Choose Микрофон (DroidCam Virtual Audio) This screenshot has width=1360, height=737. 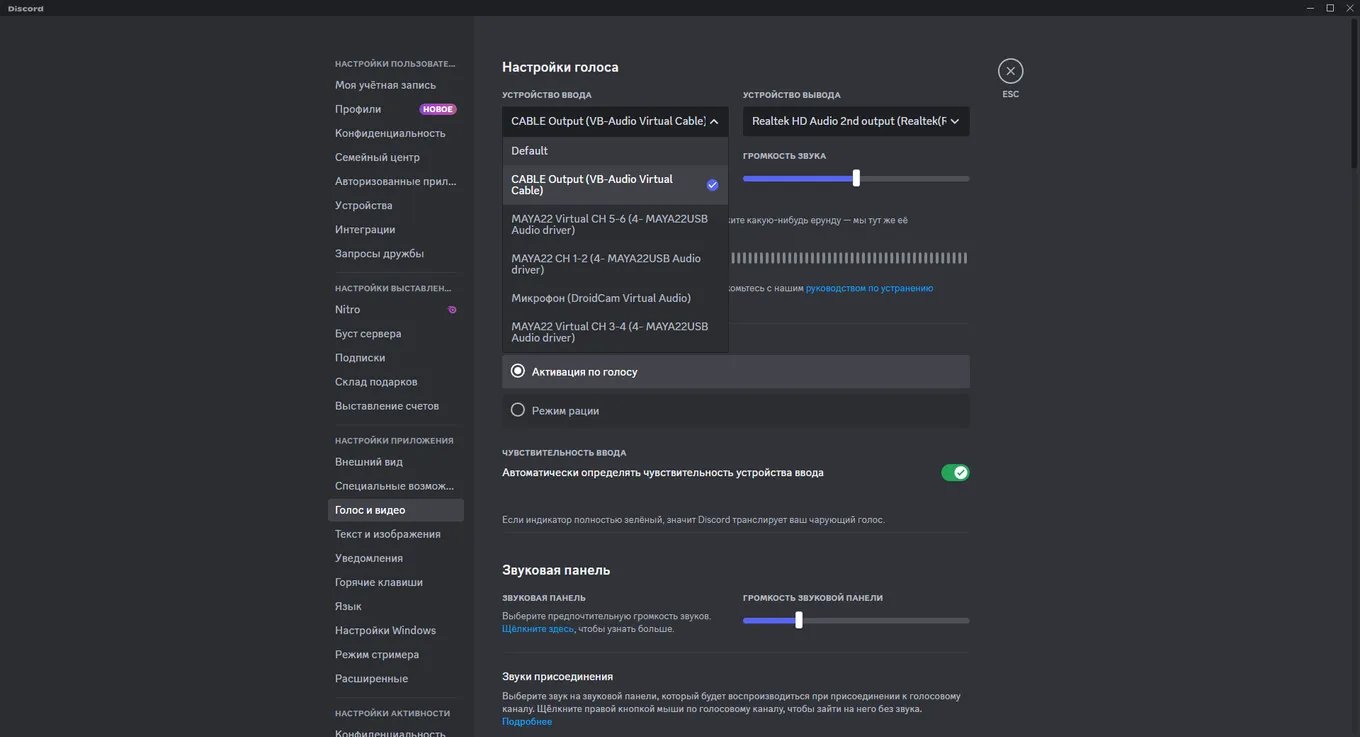[x=615, y=298]
